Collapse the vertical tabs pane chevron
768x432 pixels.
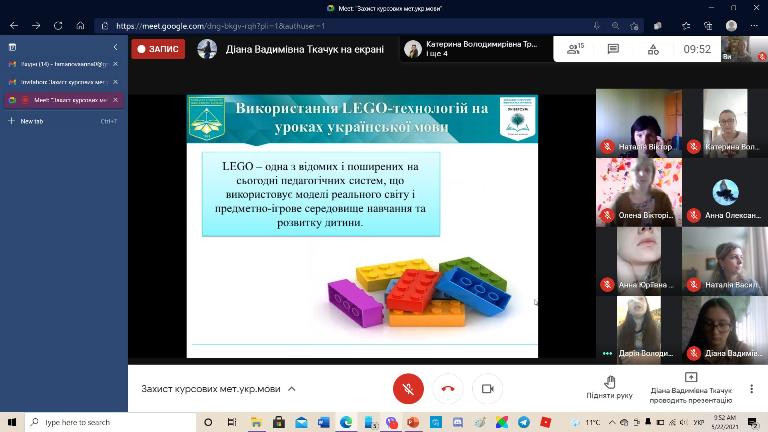[x=116, y=47]
